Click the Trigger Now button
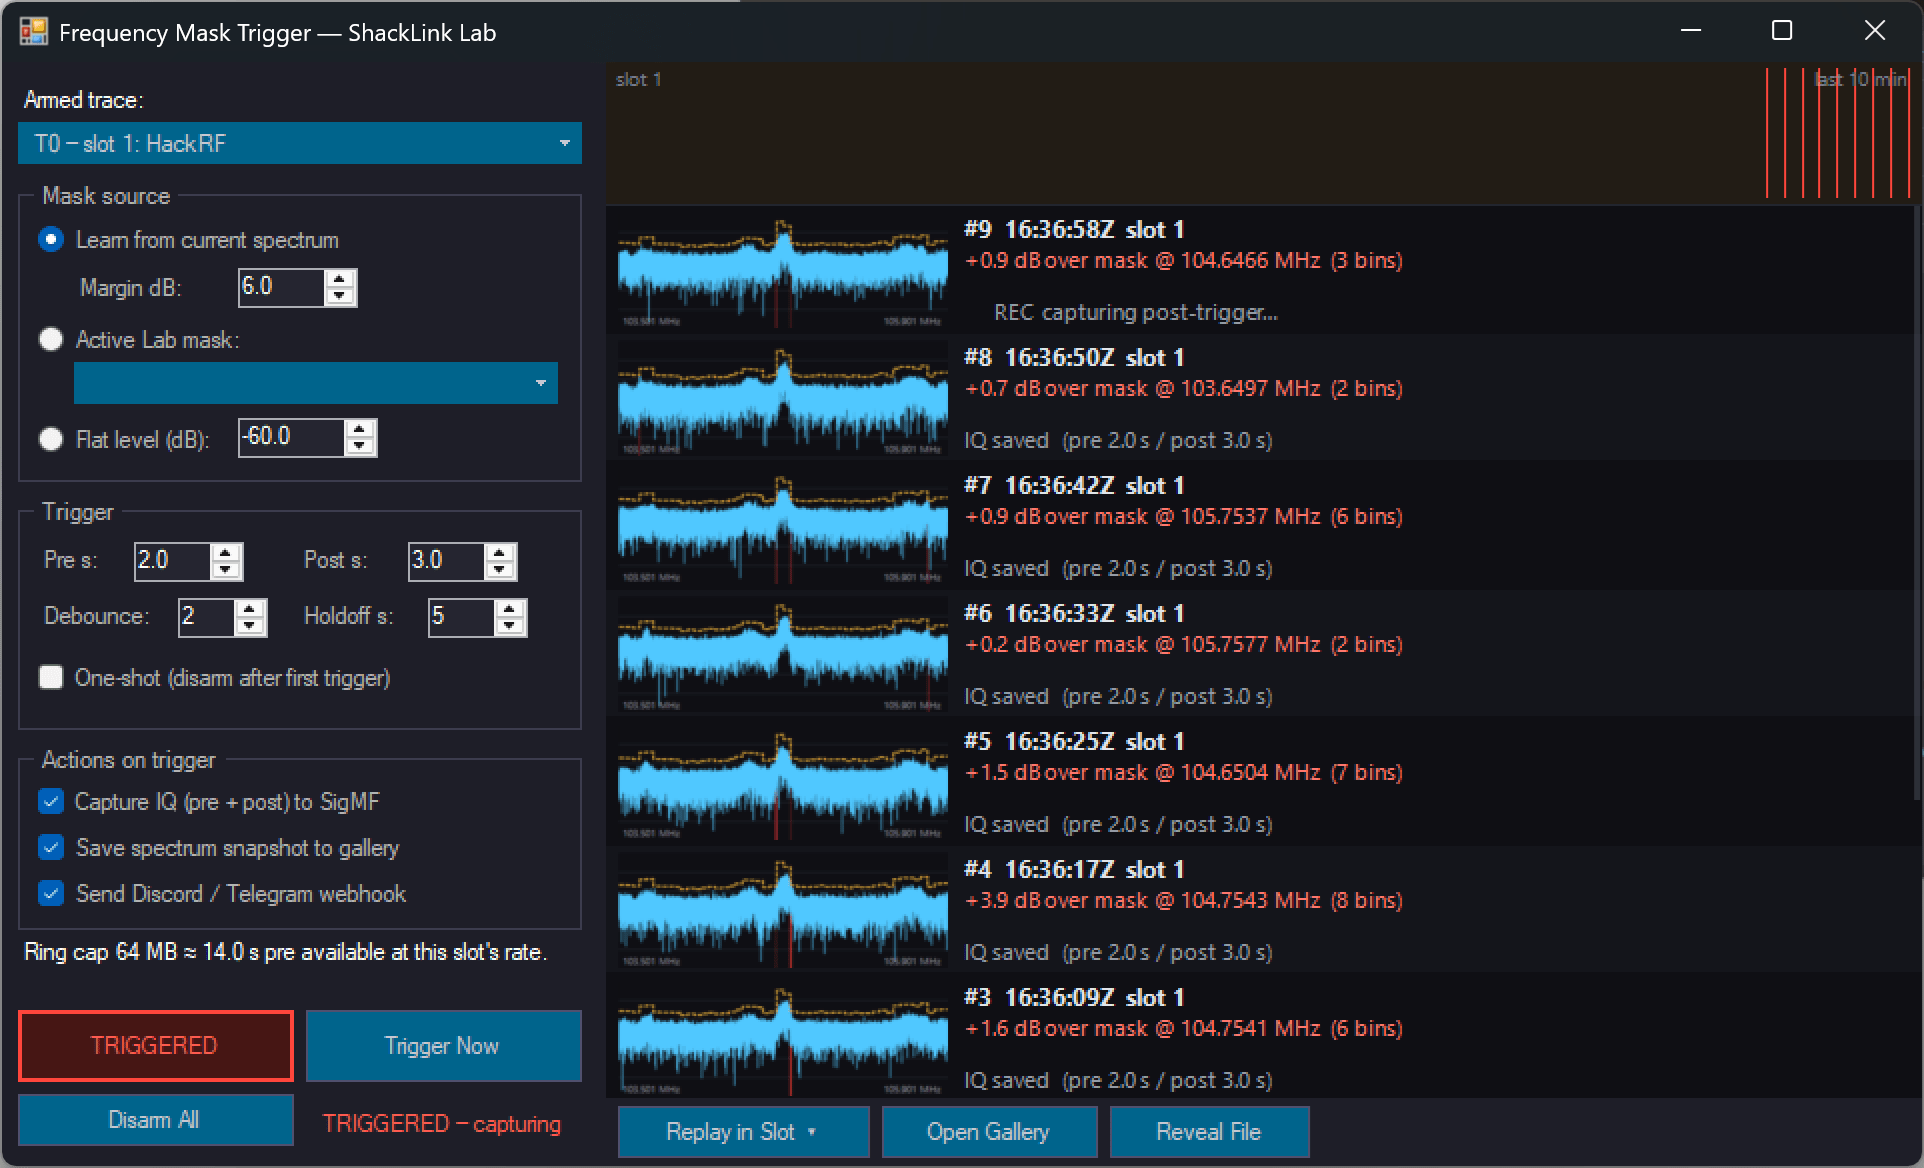Image resolution: width=1924 pixels, height=1168 pixels. (x=443, y=1046)
